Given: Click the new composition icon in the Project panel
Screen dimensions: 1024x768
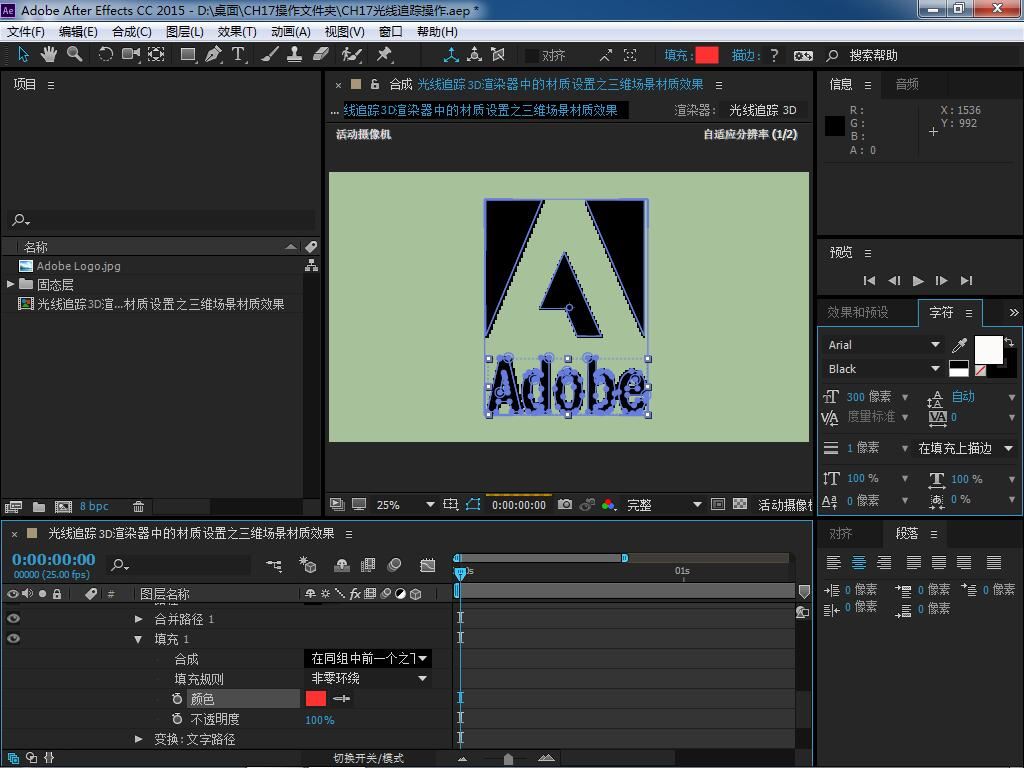Looking at the screenshot, I should pos(63,507).
